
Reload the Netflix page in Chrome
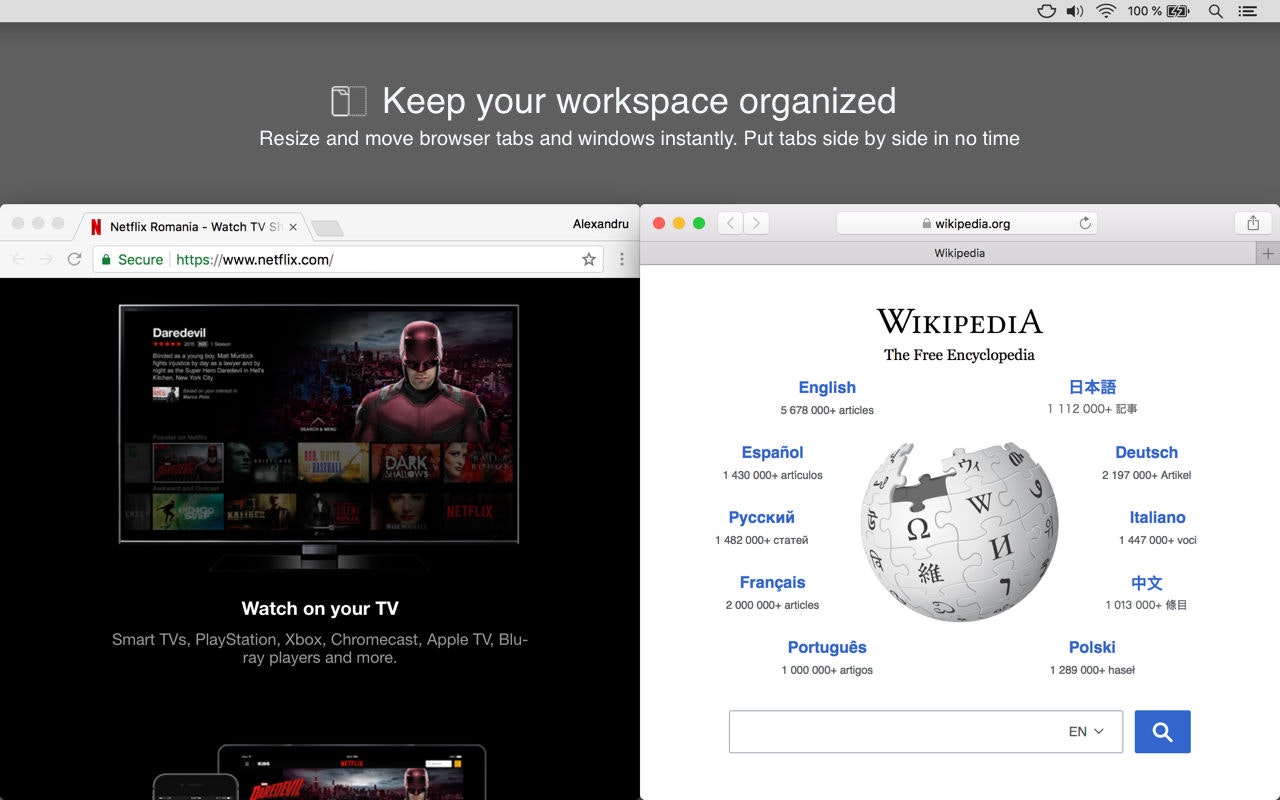[74, 258]
